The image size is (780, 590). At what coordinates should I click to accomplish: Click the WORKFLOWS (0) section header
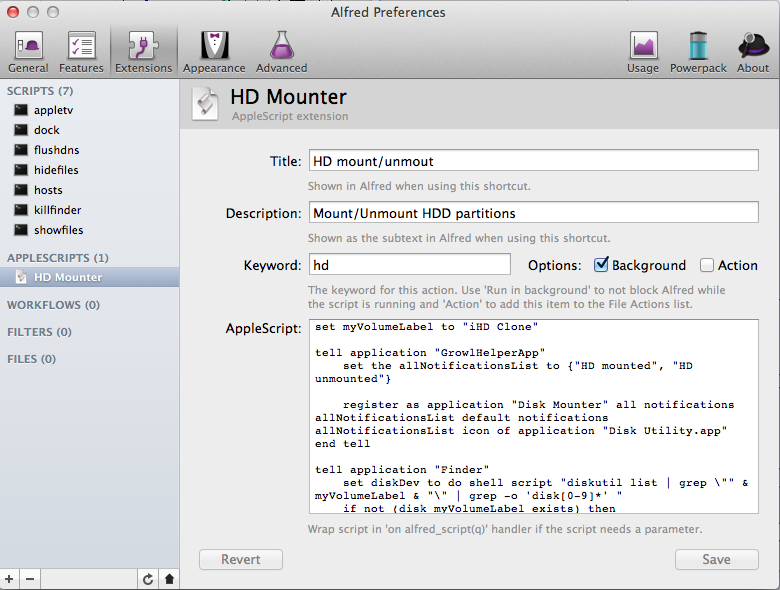[53, 305]
